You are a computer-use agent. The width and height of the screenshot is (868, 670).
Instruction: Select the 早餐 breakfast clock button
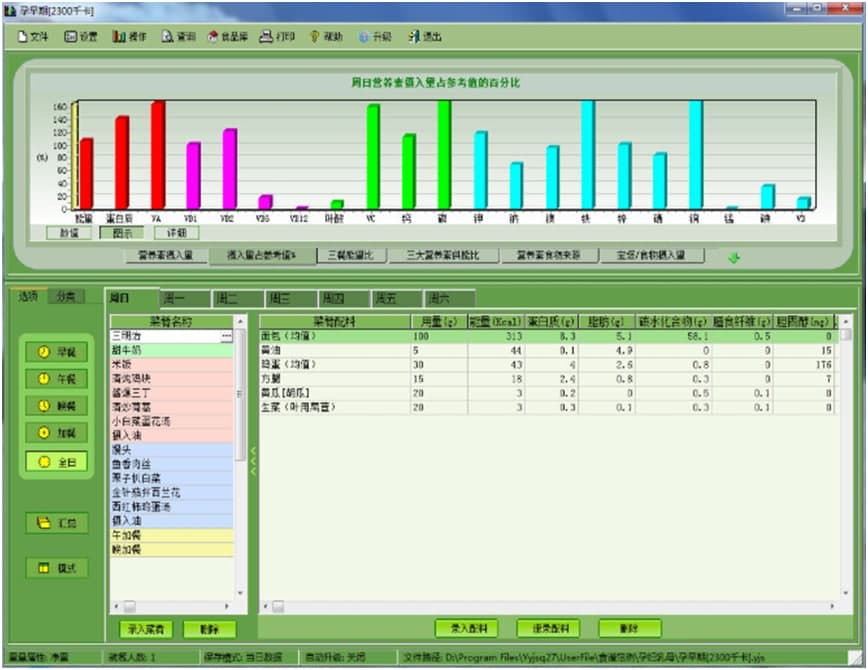56,352
